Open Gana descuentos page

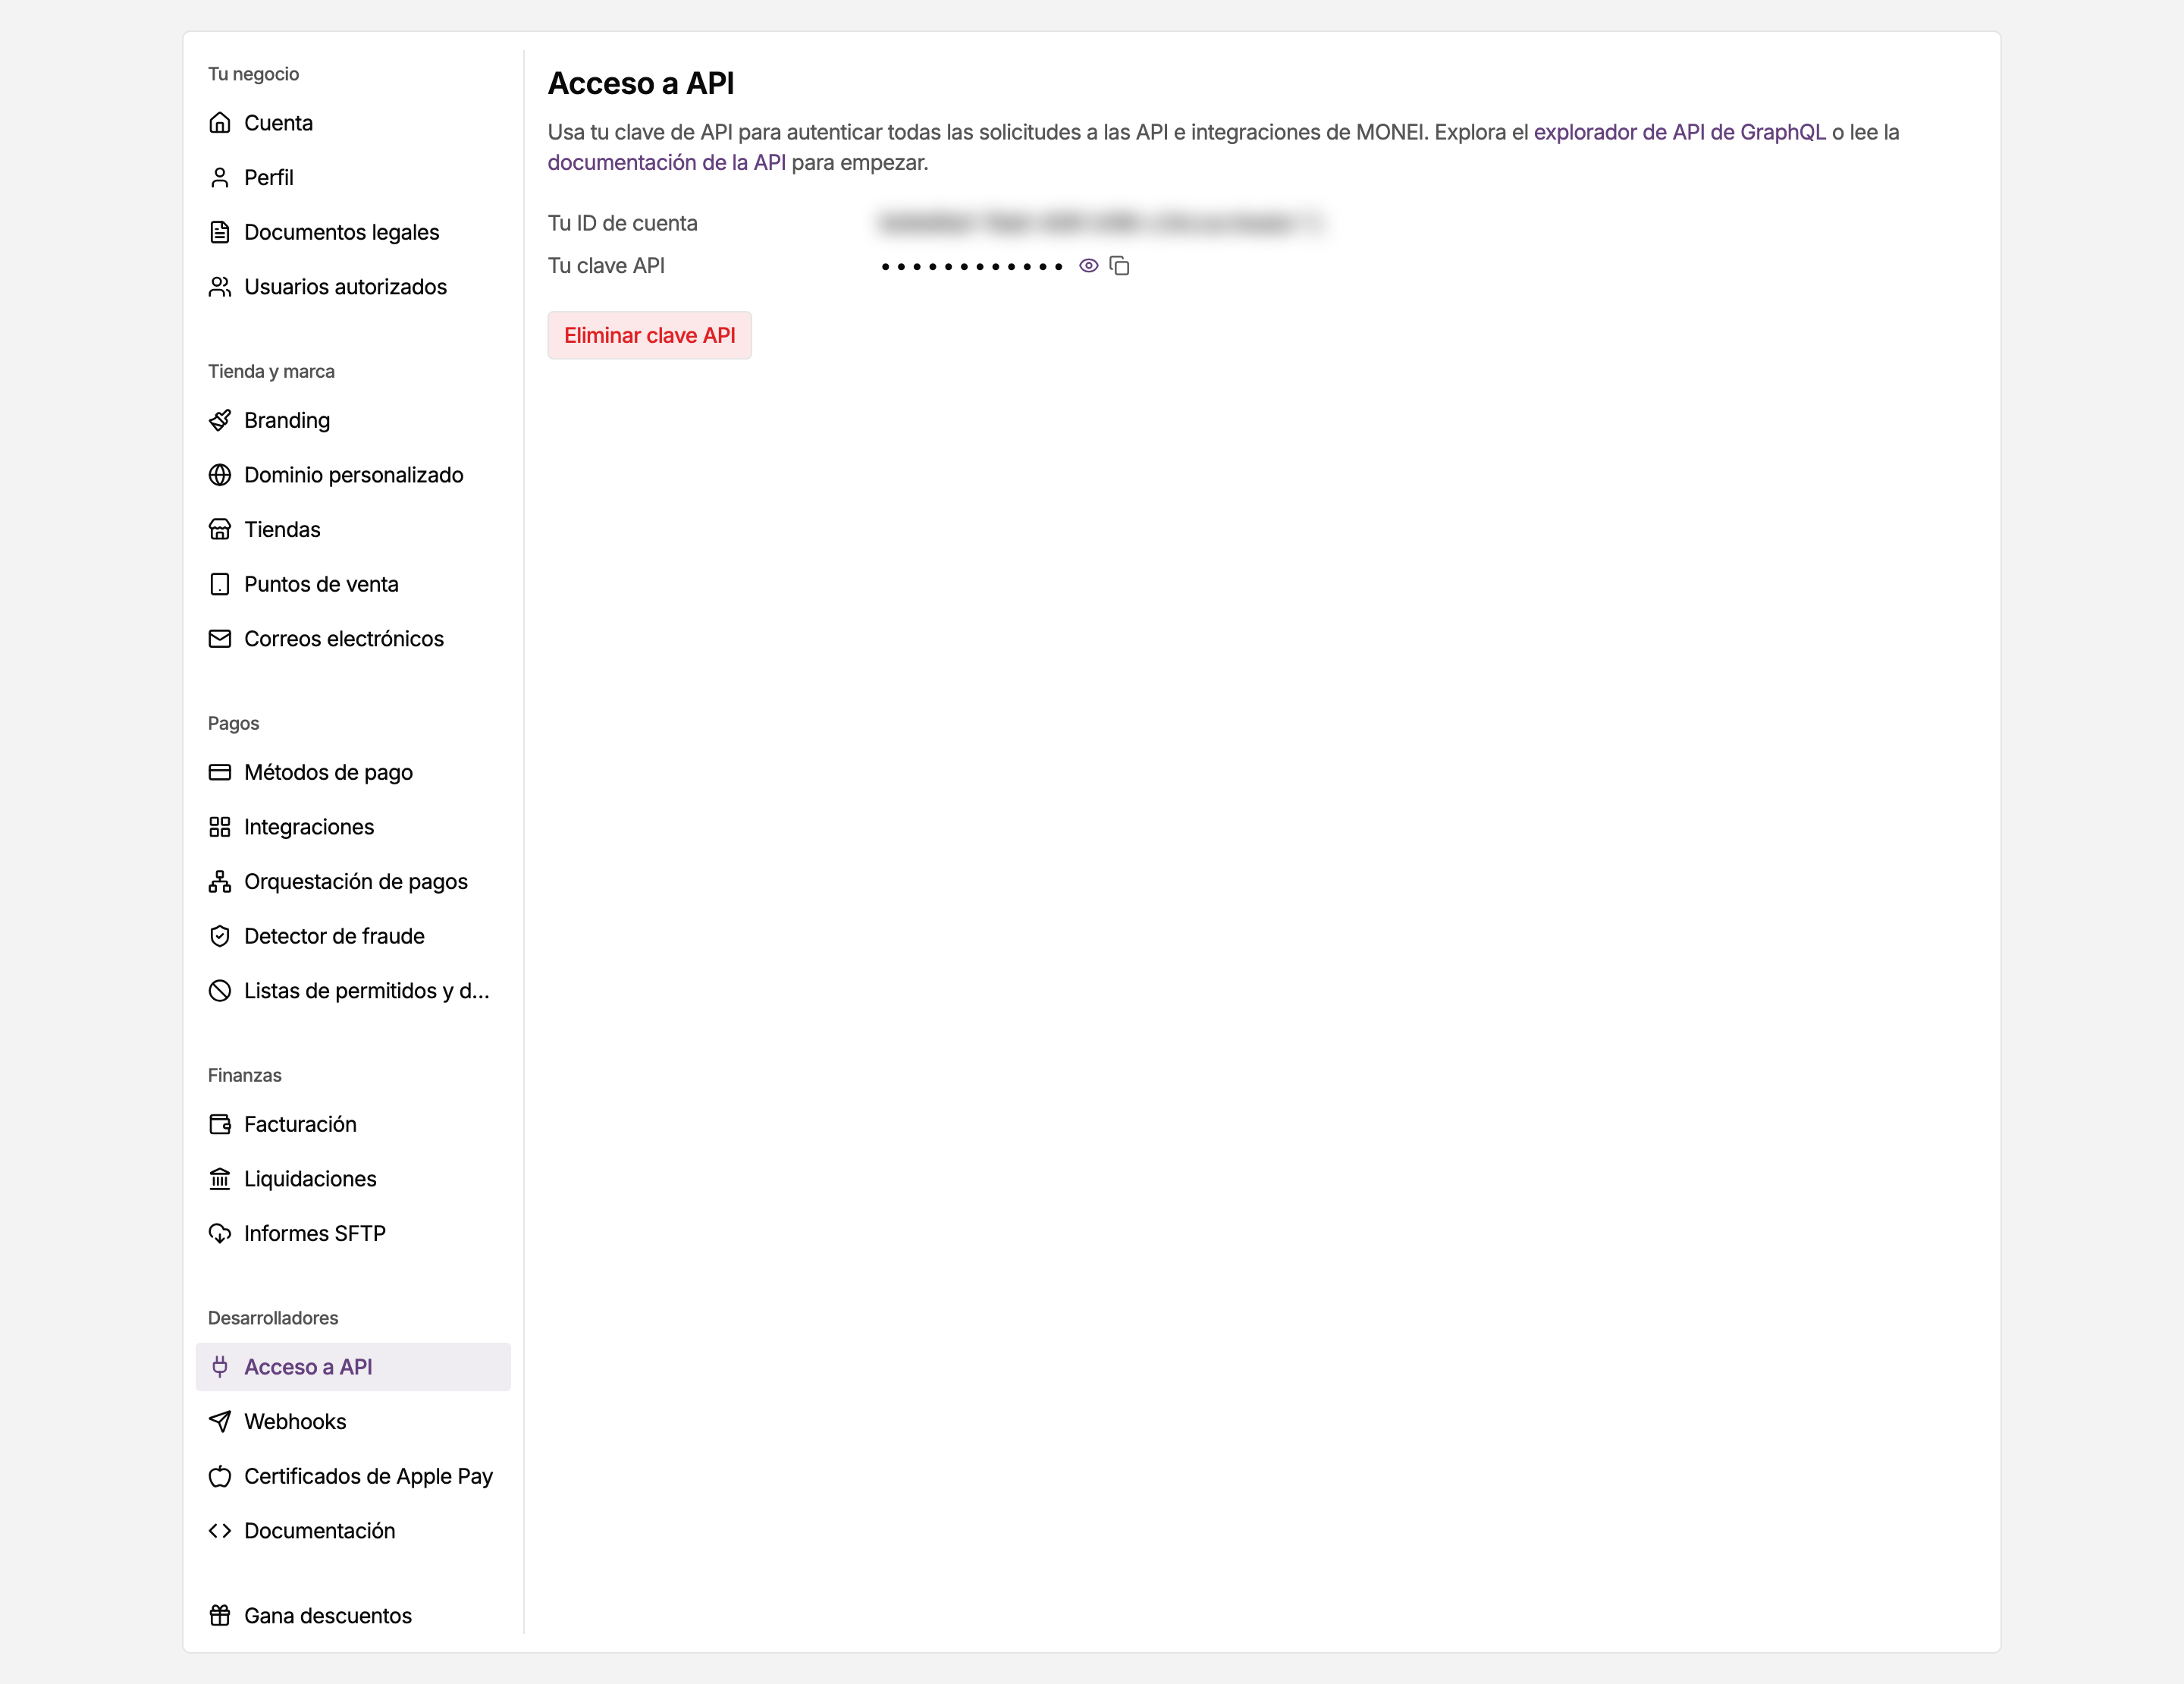[x=353, y=1616]
